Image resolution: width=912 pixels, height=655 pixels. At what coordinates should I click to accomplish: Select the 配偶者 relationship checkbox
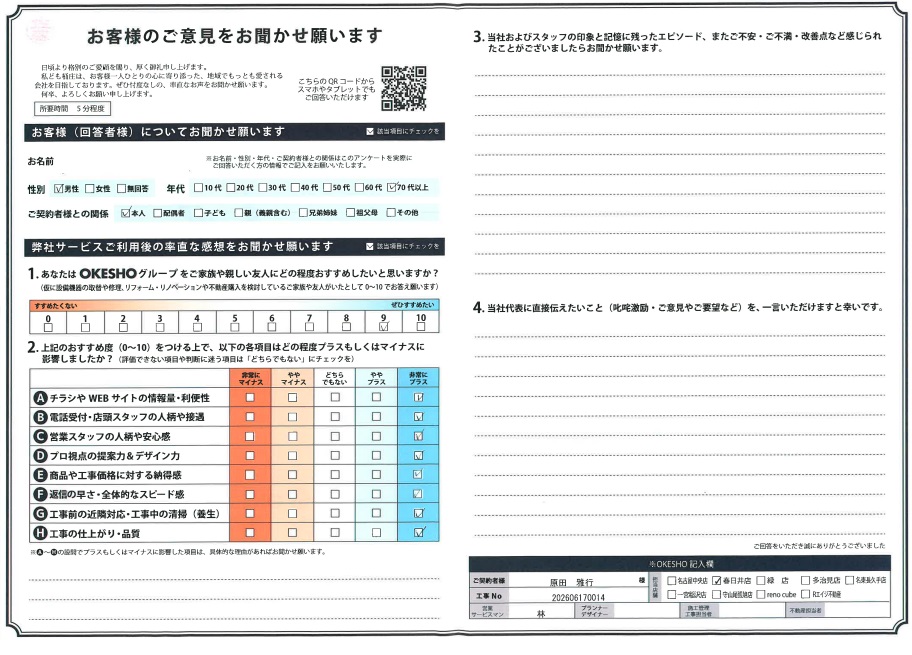click(157, 213)
